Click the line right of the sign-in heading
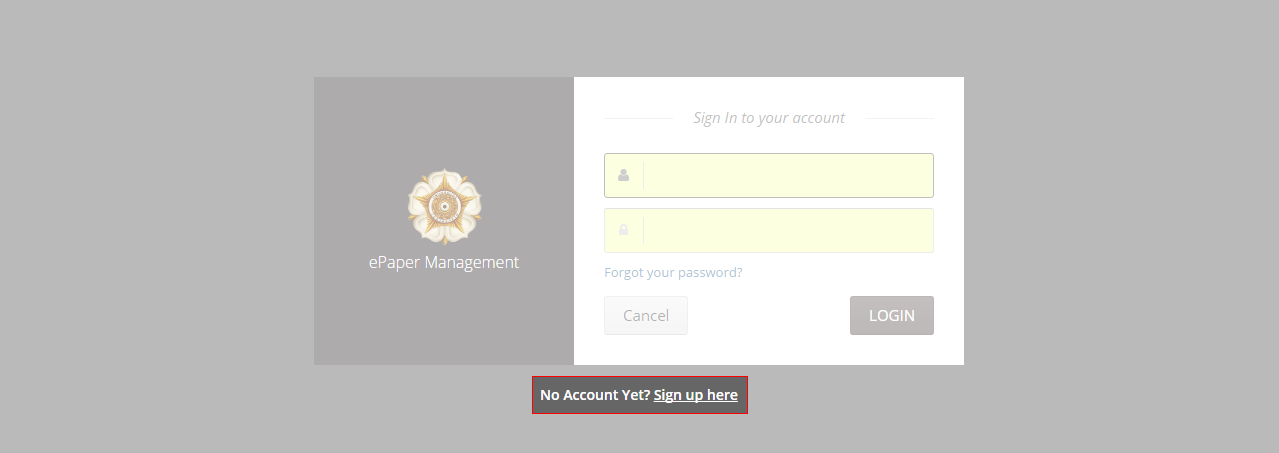 click(898, 118)
